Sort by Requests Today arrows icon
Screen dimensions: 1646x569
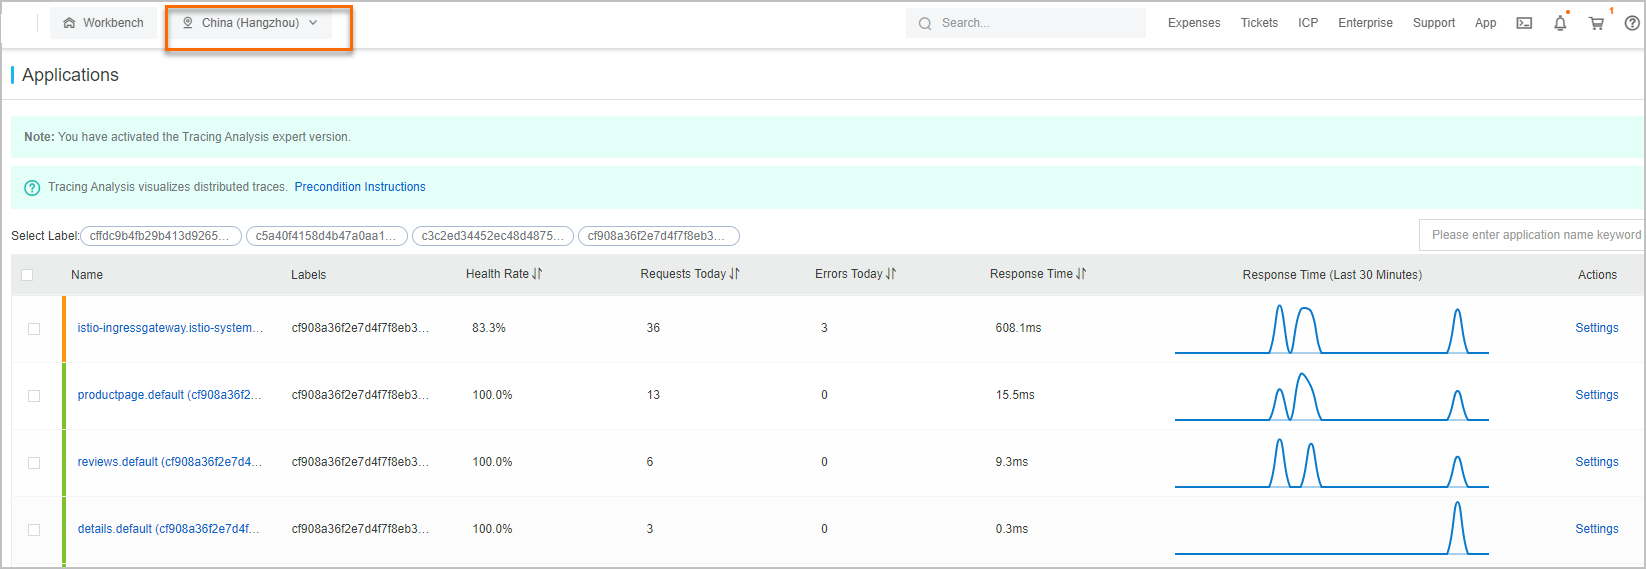[x=735, y=274]
